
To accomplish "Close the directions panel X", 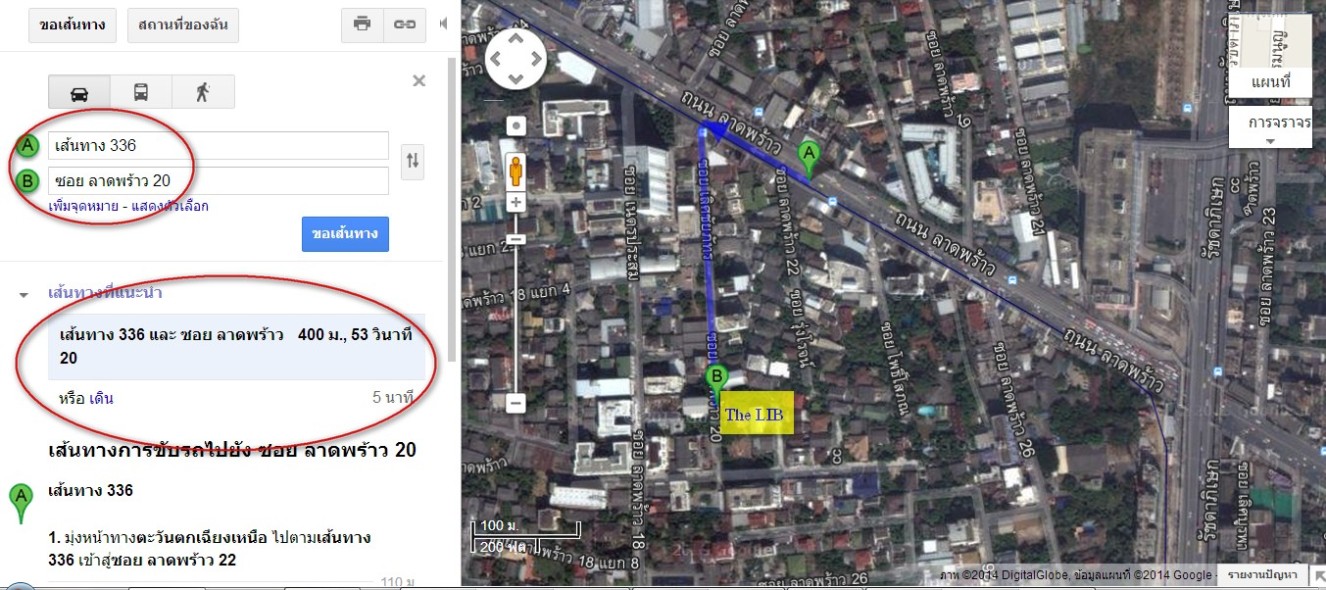I will click(x=419, y=81).
